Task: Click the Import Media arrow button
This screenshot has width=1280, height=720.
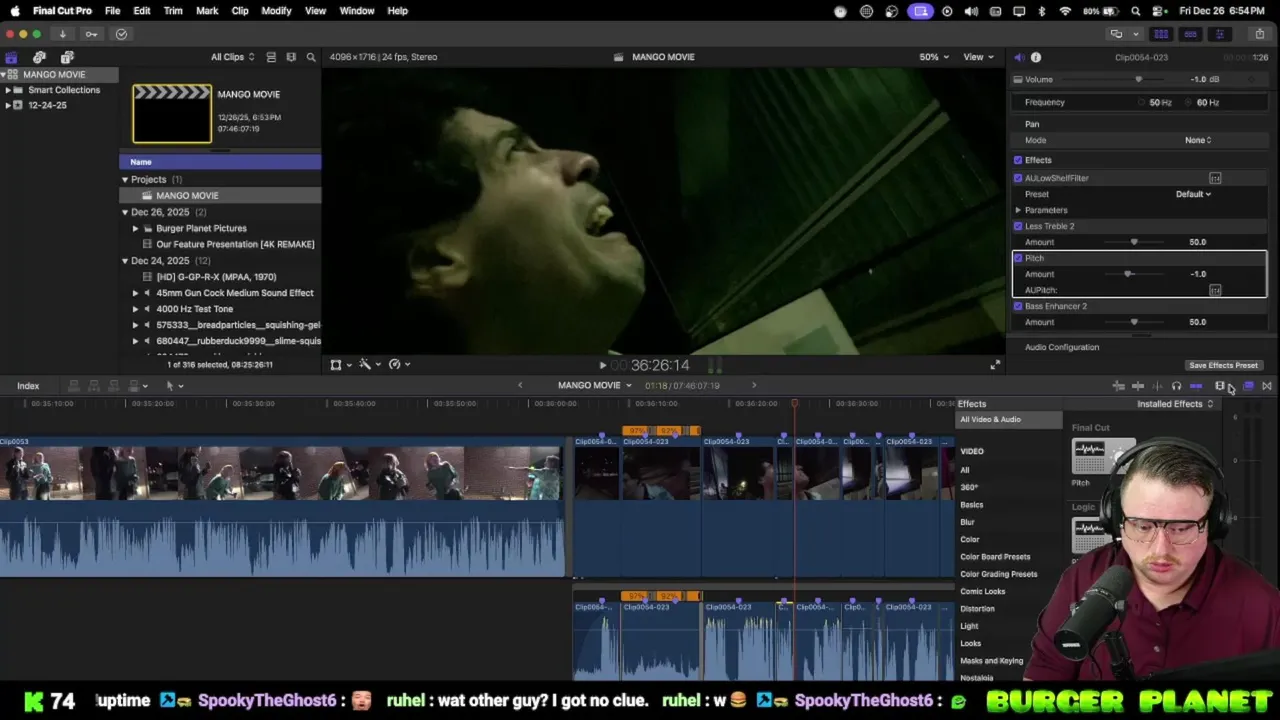Action: pos(62,34)
